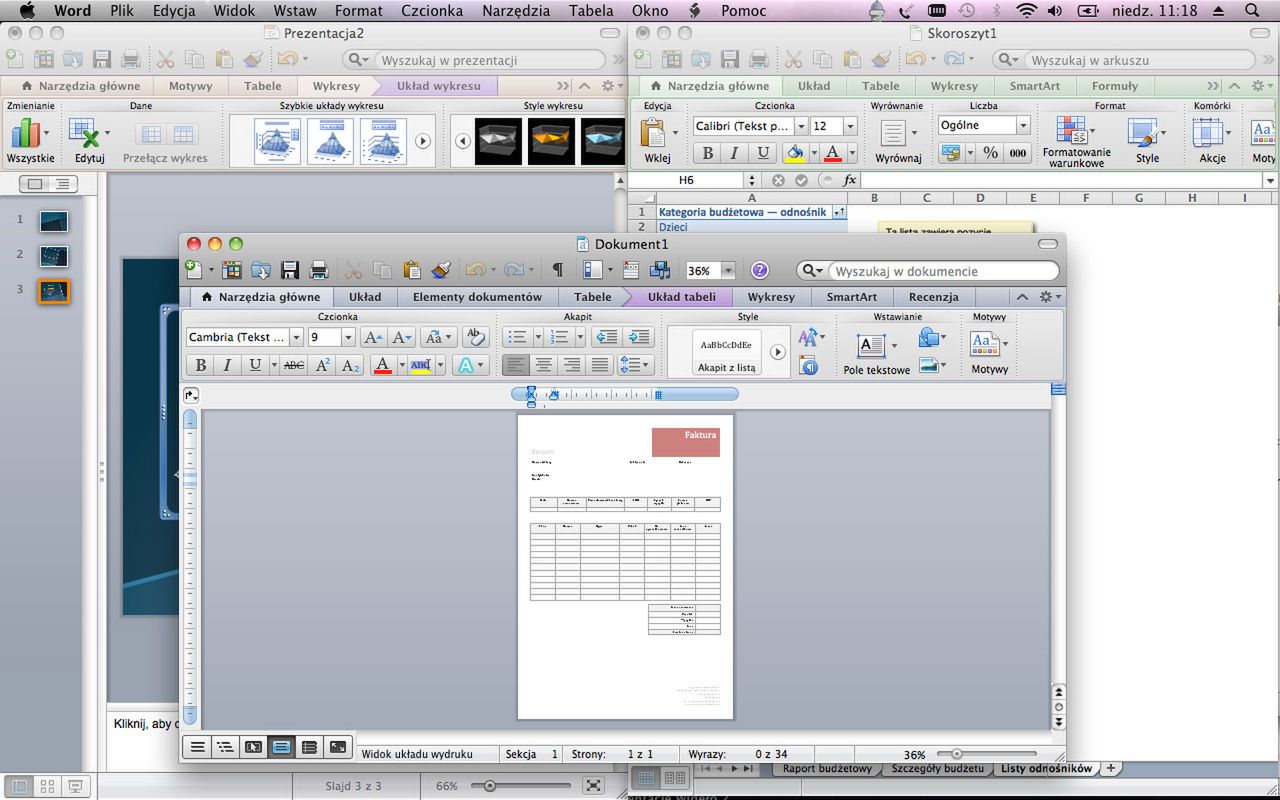This screenshot has width=1280, height=800.
Task: Toggle Underline in the Word ribbon
Action: [255, 366]
